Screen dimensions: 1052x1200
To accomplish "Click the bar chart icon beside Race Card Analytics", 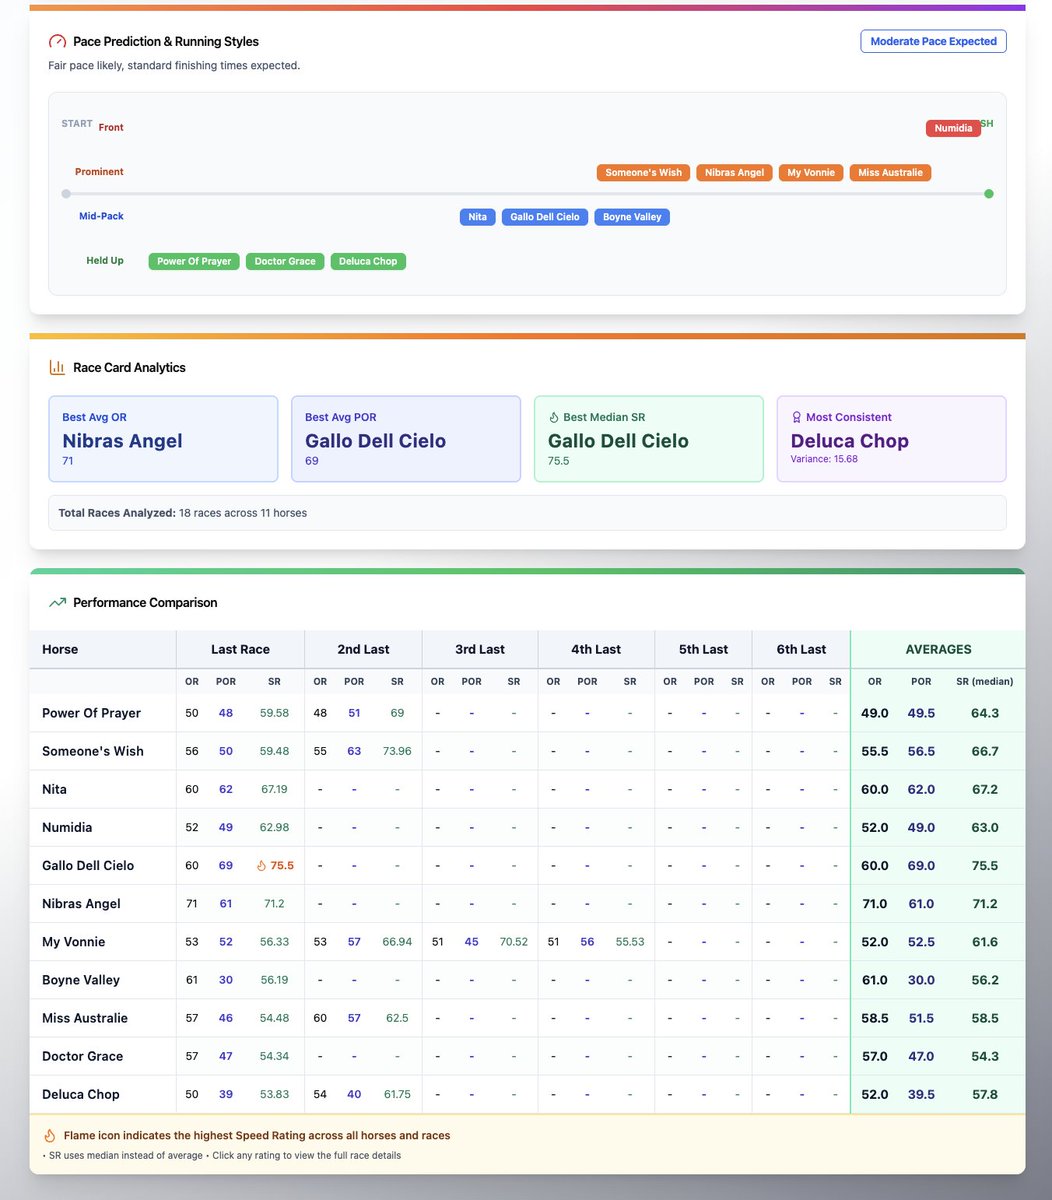I will 57,368.
